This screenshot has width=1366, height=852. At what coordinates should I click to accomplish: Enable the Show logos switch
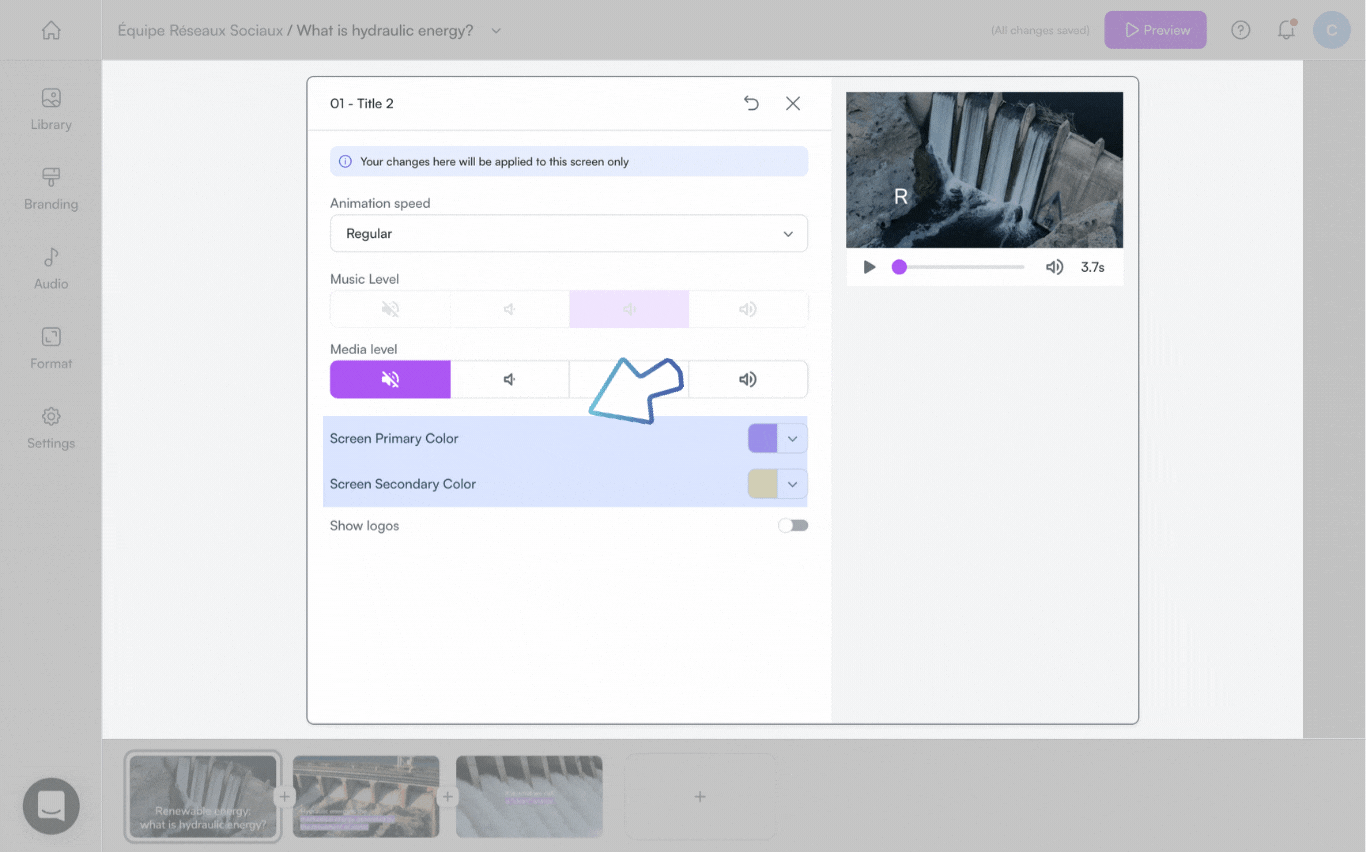click(793, 526)
